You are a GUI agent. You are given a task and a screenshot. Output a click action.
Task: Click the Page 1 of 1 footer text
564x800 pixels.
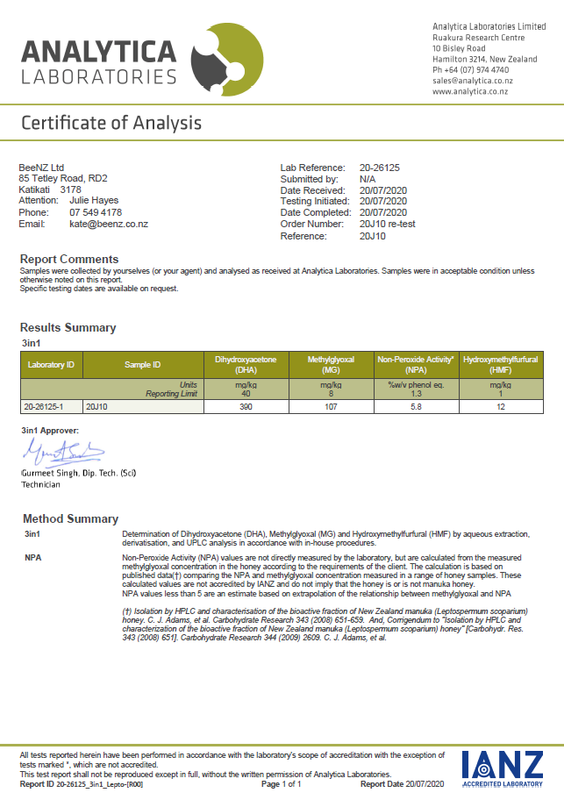tap(281, 784)
